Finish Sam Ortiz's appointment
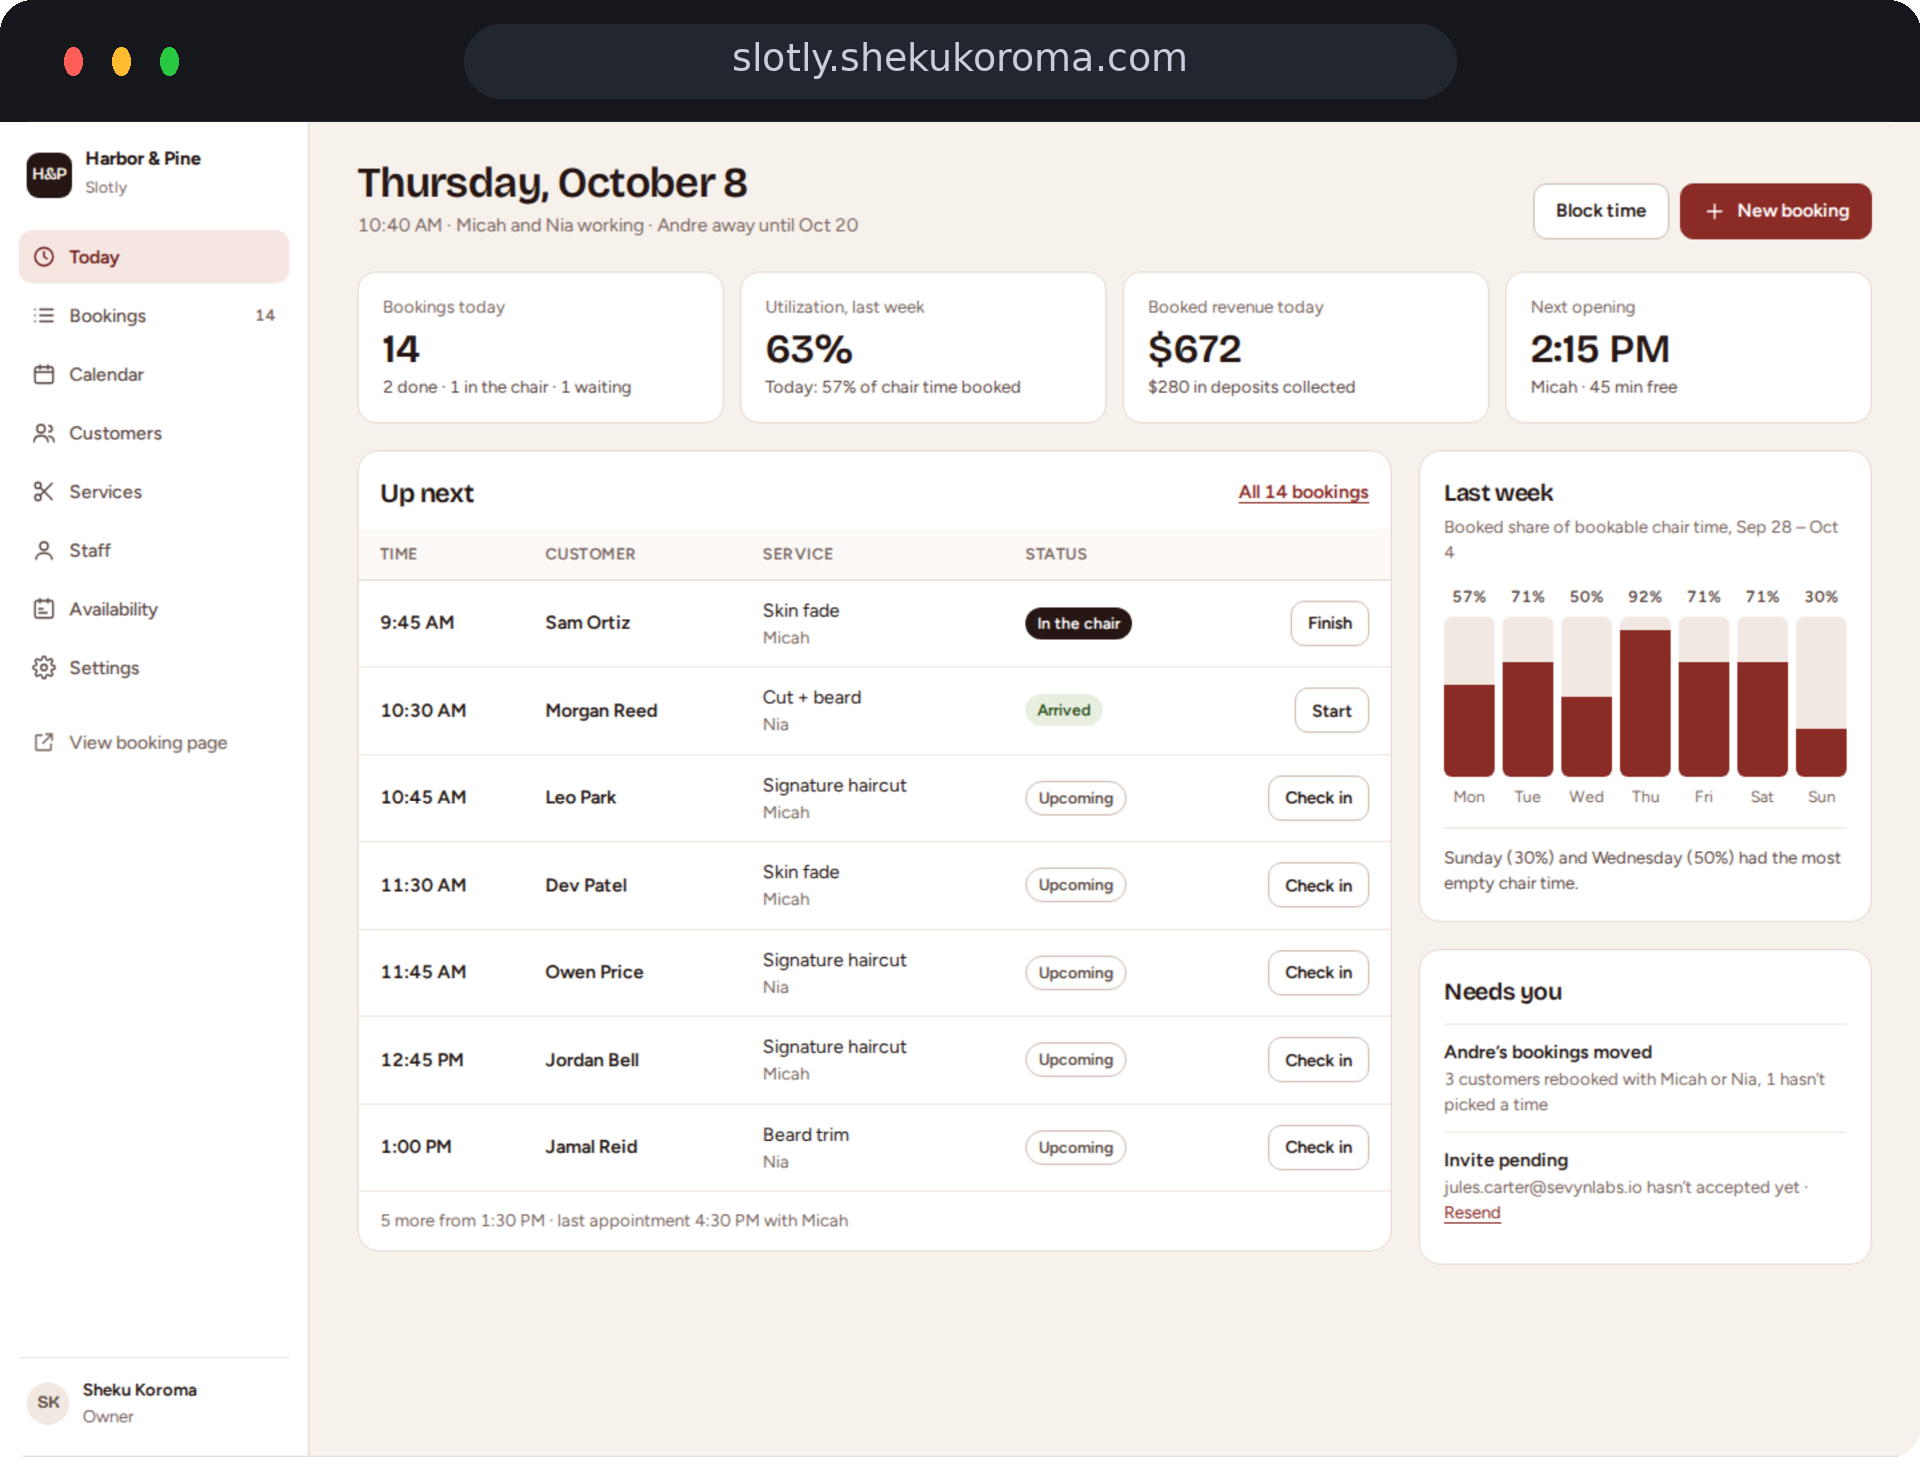The height and width of the screenshot is (1457, 1920). point(1329,623)
